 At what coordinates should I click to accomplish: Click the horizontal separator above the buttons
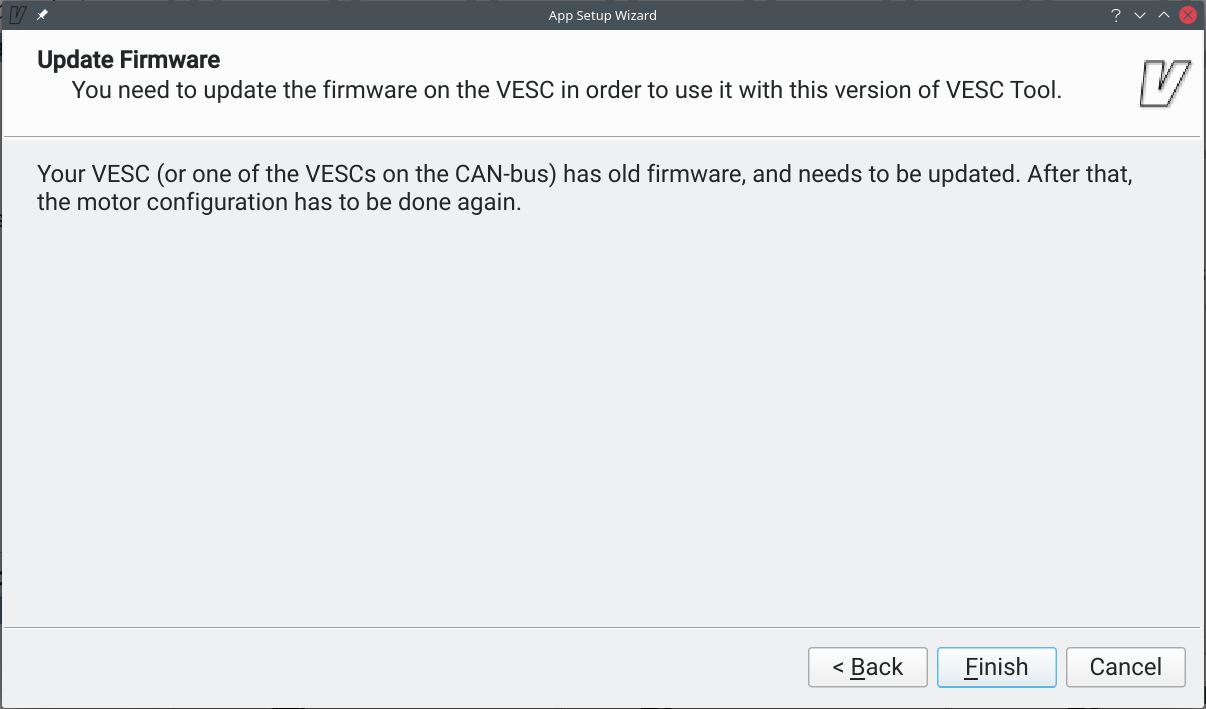(x=600, y=628)
